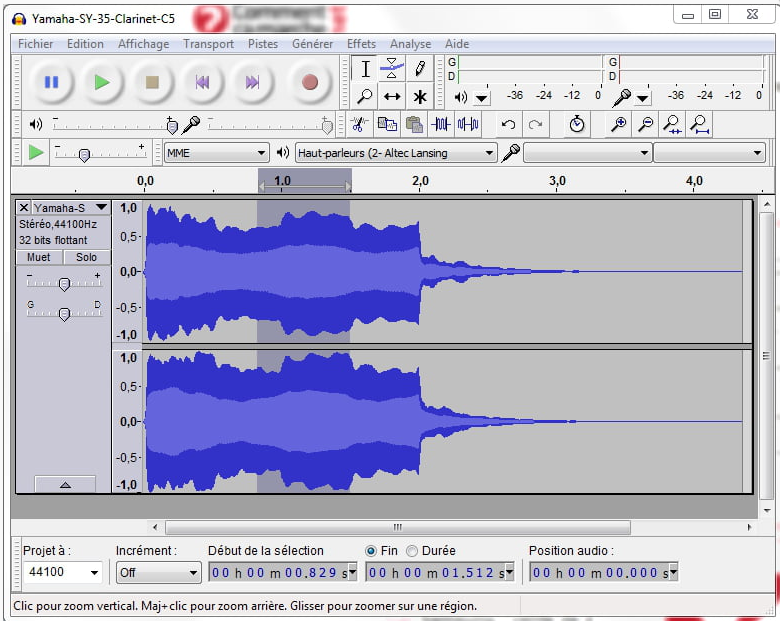Collapse the track with bottom arrow button
Viewport: 780px width, 621px height.
pyautogui.click(x=65, y=484)
